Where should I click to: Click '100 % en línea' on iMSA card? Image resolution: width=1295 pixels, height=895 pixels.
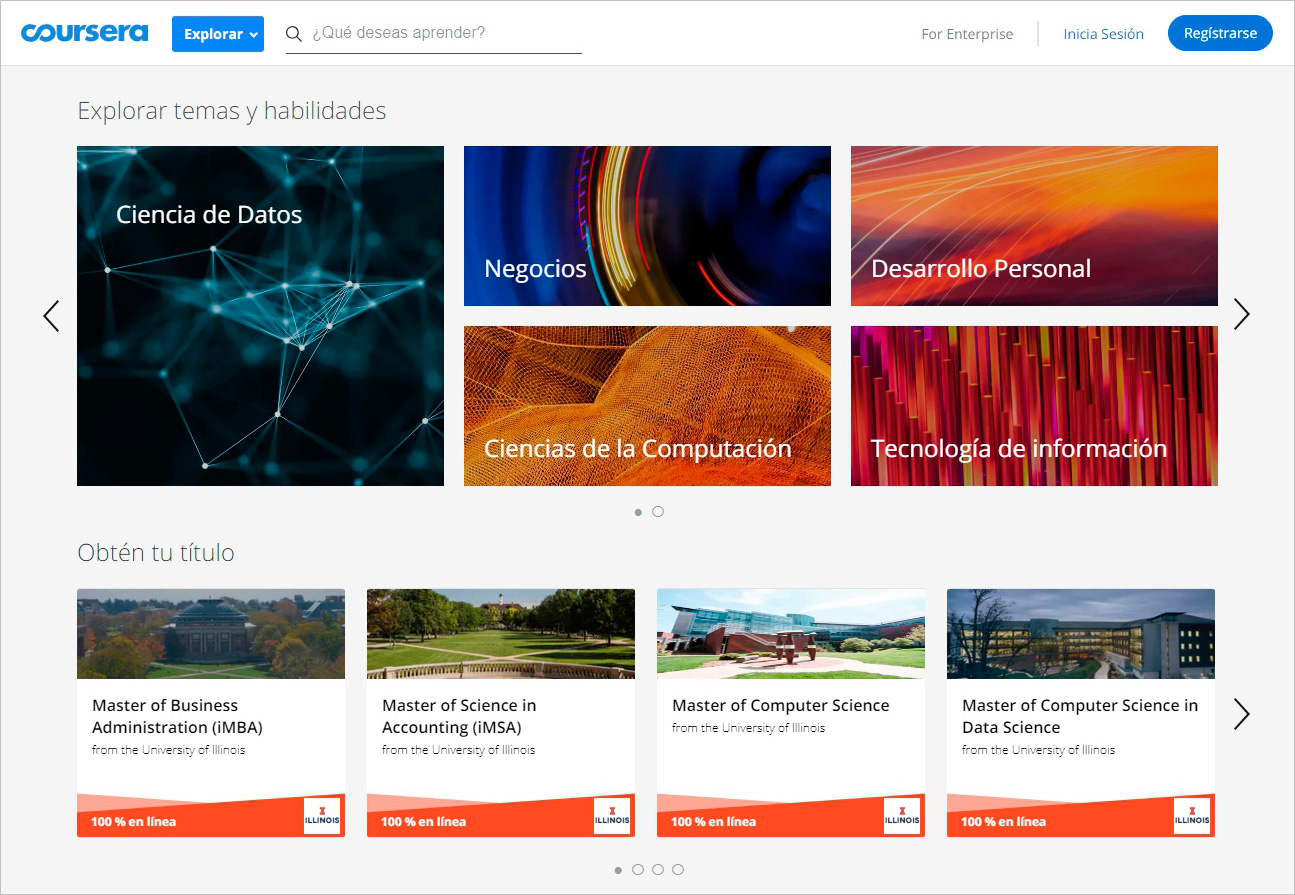click(x=424, y=822)
